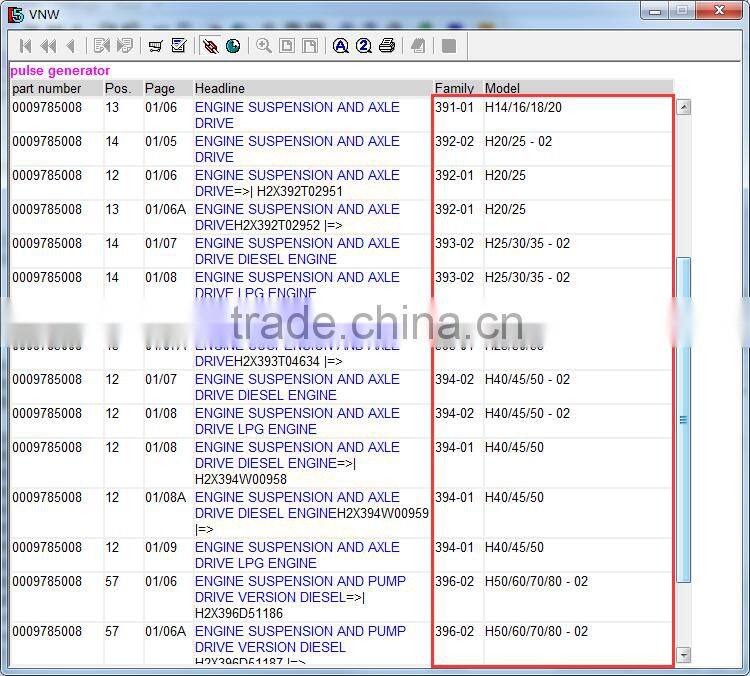Select page cell '01/06A' in the 392-01 row

[165, 209]
